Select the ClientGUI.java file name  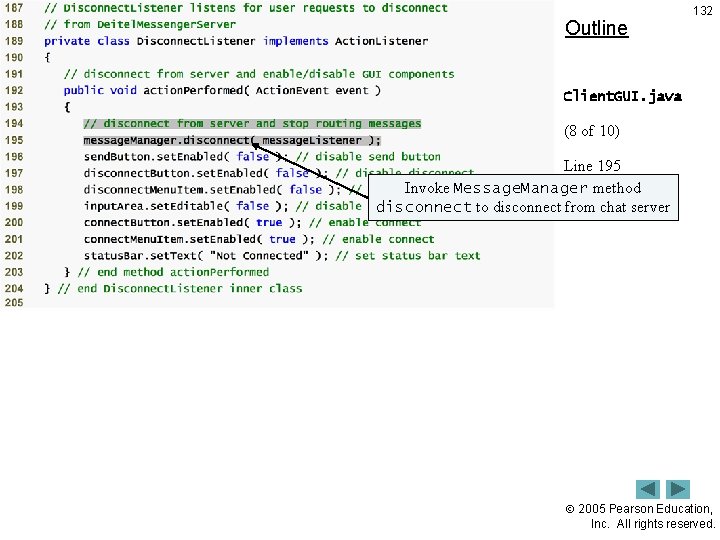(x=622, y=96)
